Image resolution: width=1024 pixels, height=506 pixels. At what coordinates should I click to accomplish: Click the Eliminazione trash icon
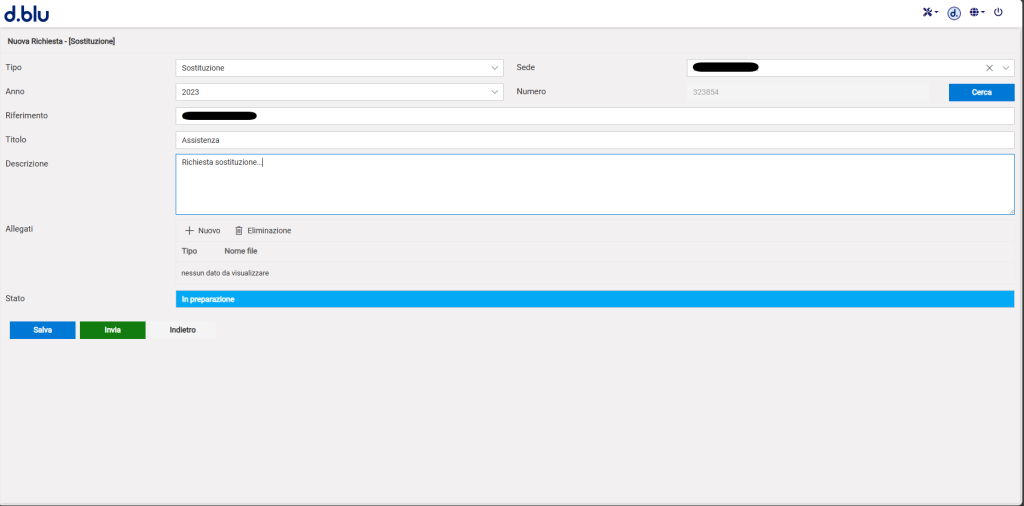[239, 230]
